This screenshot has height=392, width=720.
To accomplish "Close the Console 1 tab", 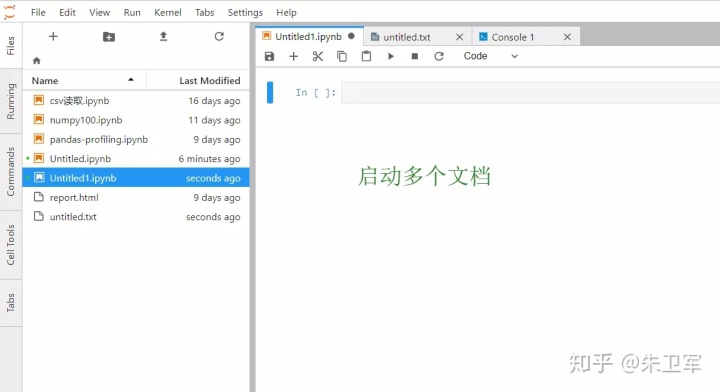I will [x=568, y=37].
